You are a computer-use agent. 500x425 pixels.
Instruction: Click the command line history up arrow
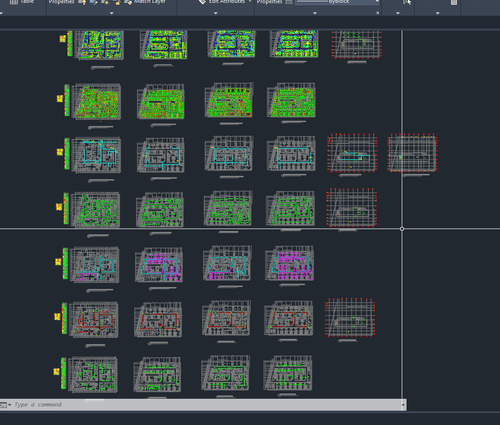click(403, 405)
